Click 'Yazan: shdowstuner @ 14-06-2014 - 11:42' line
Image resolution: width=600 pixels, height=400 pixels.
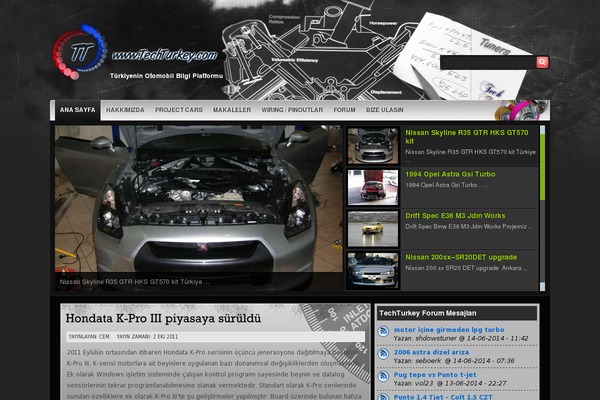point(461,338)
